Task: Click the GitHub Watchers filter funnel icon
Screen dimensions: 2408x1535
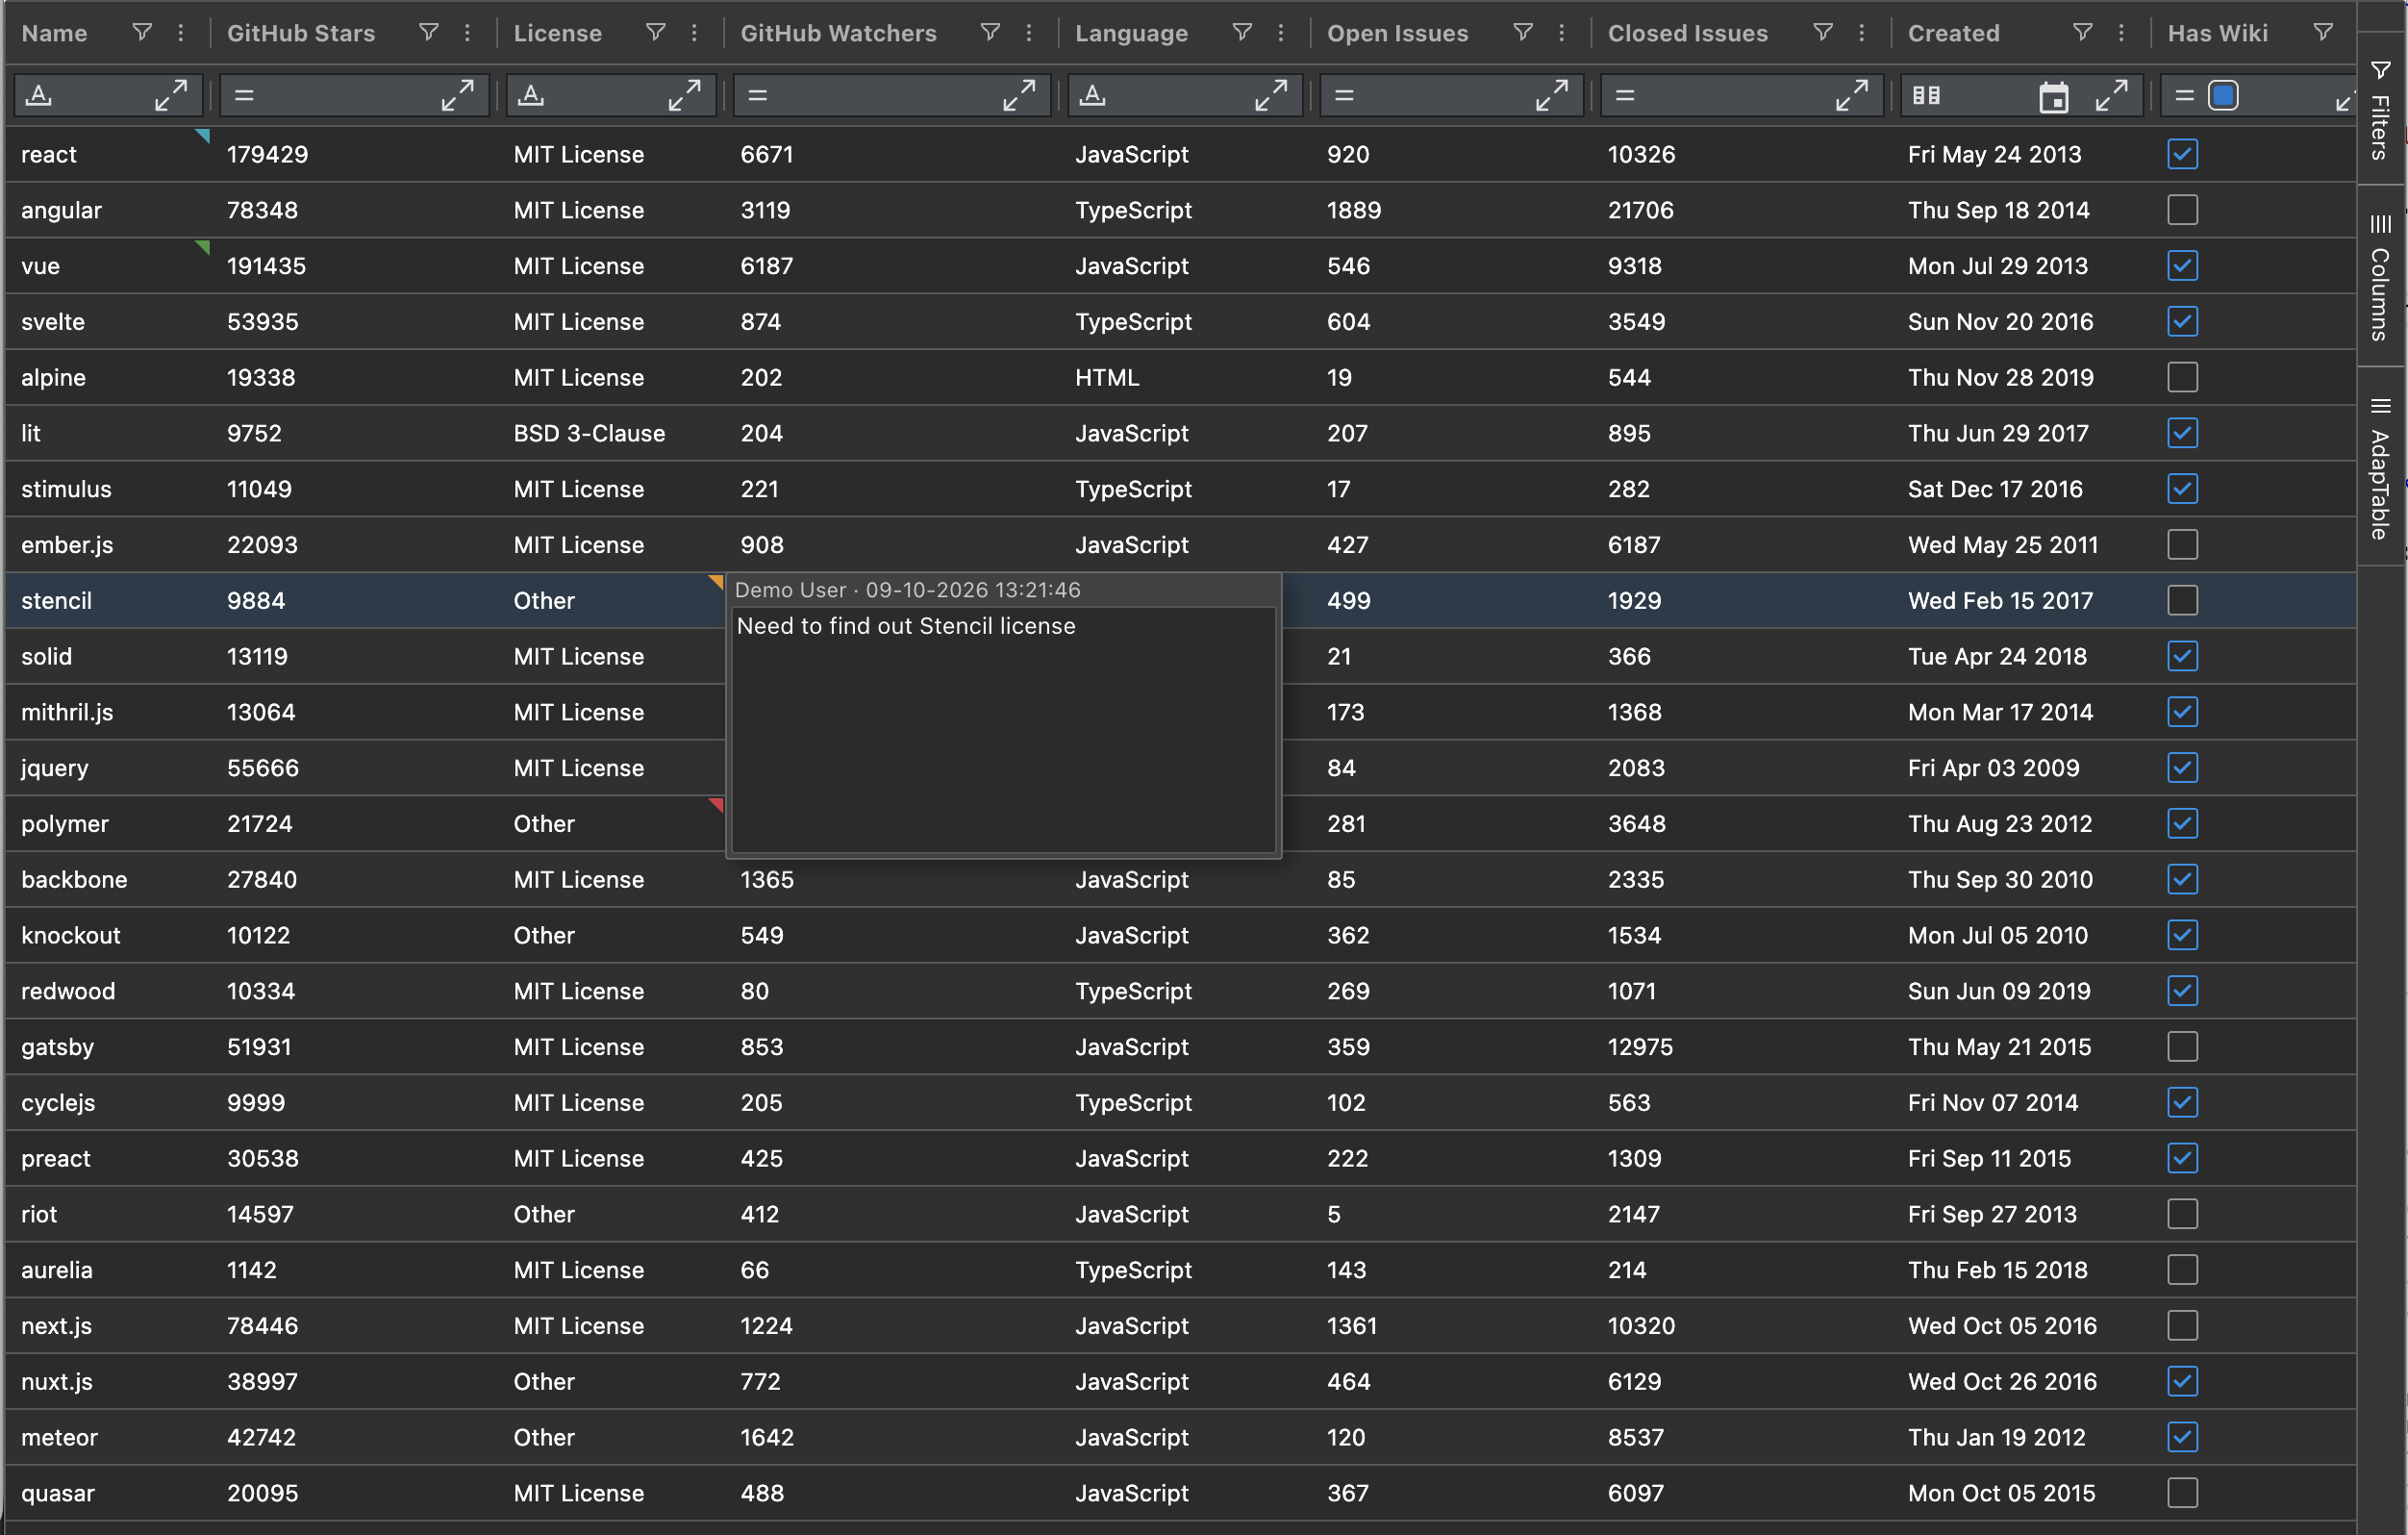Action: coord(990,33)
